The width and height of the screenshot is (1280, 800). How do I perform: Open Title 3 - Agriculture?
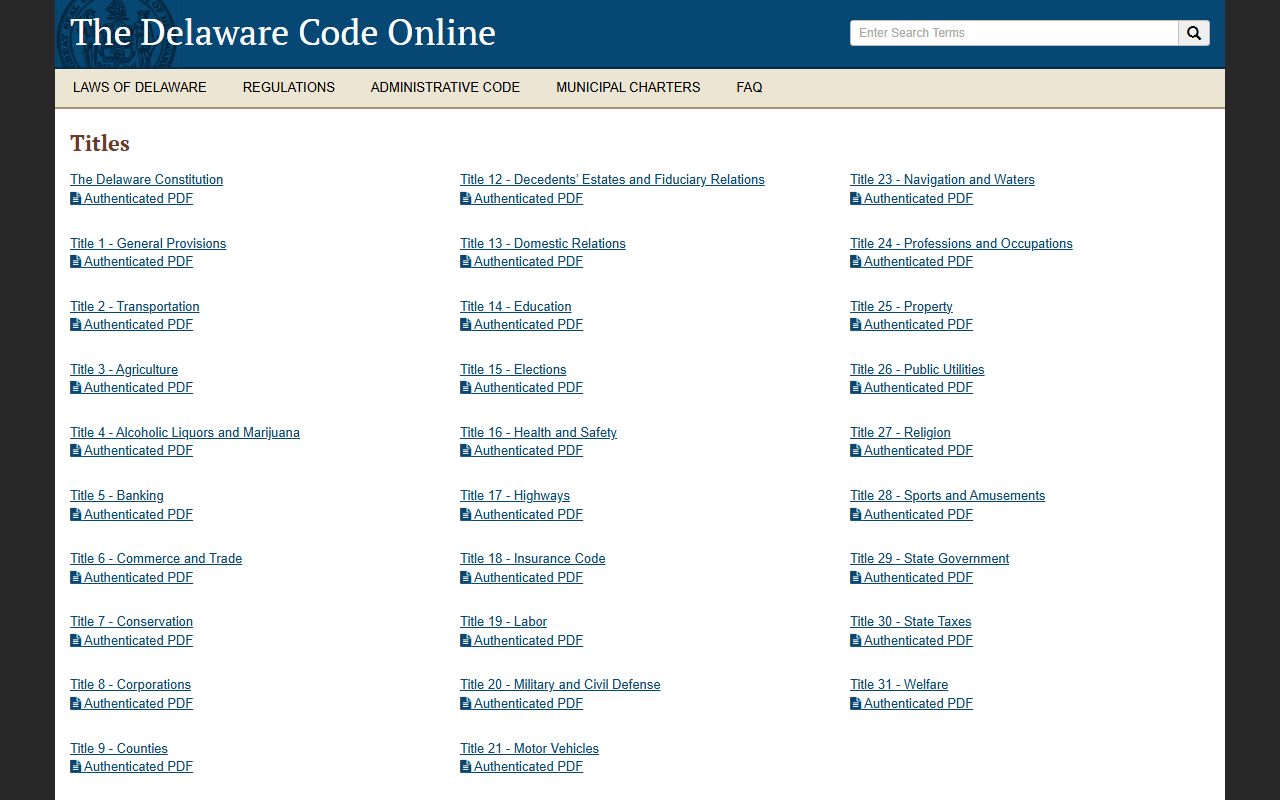click(124, 369)
